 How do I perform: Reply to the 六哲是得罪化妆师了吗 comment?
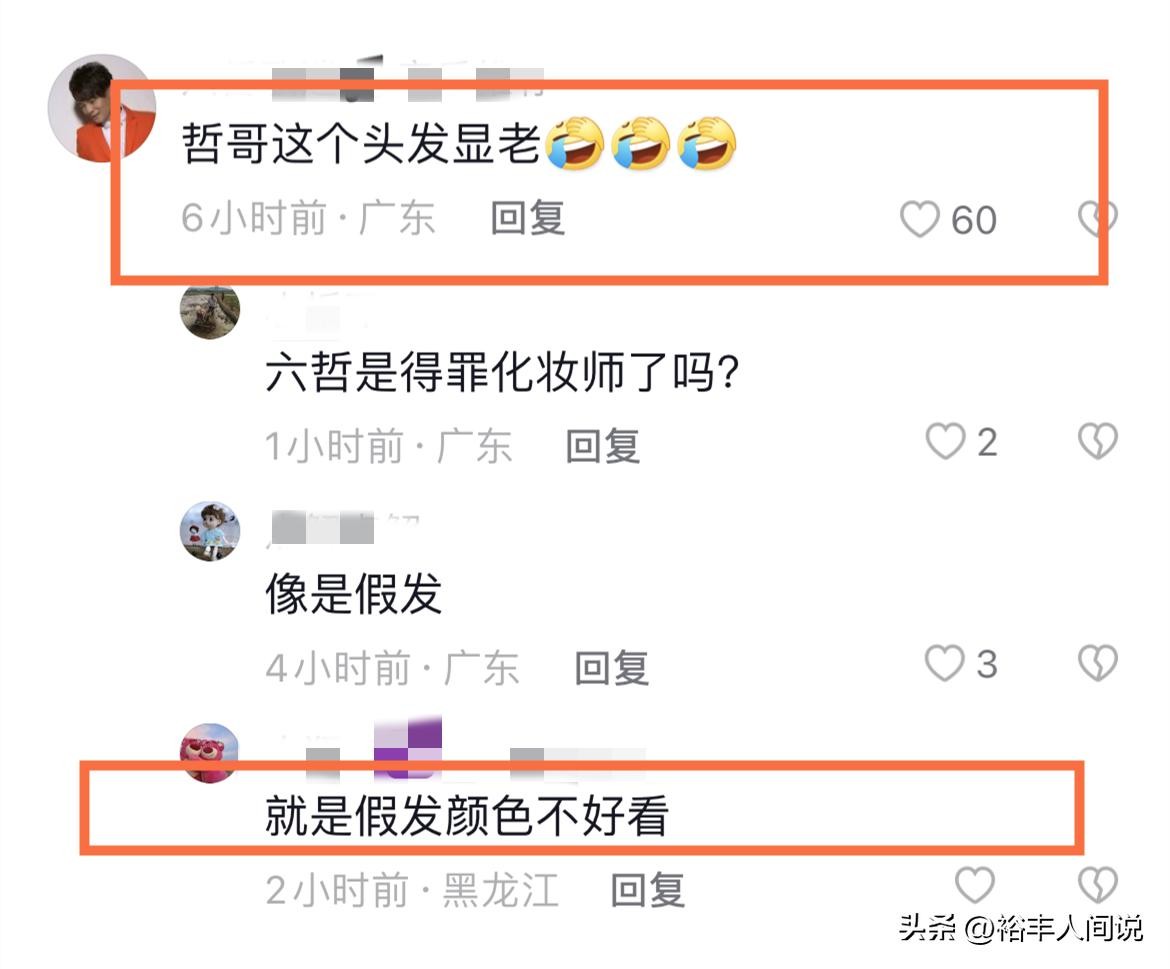[x=603, y=446]
